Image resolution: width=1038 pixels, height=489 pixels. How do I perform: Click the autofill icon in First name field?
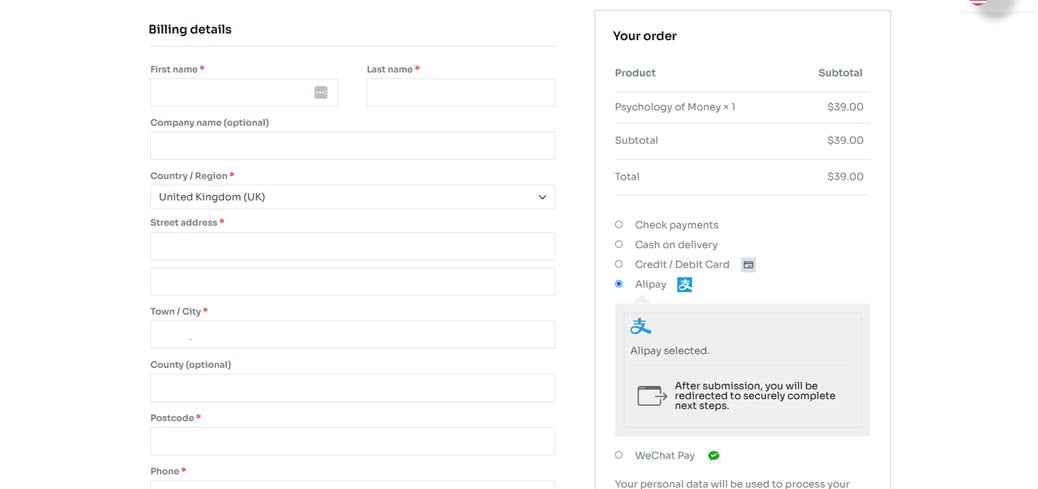click(321, 92)
